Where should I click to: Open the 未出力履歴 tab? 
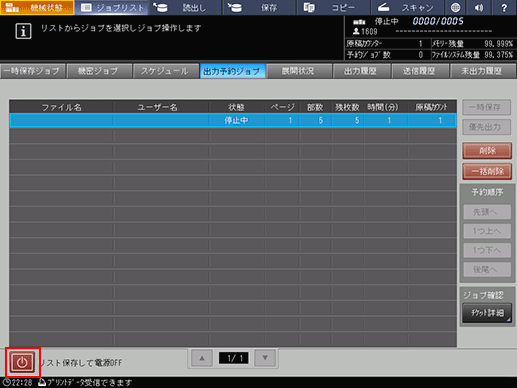click(x=482, y=71)
